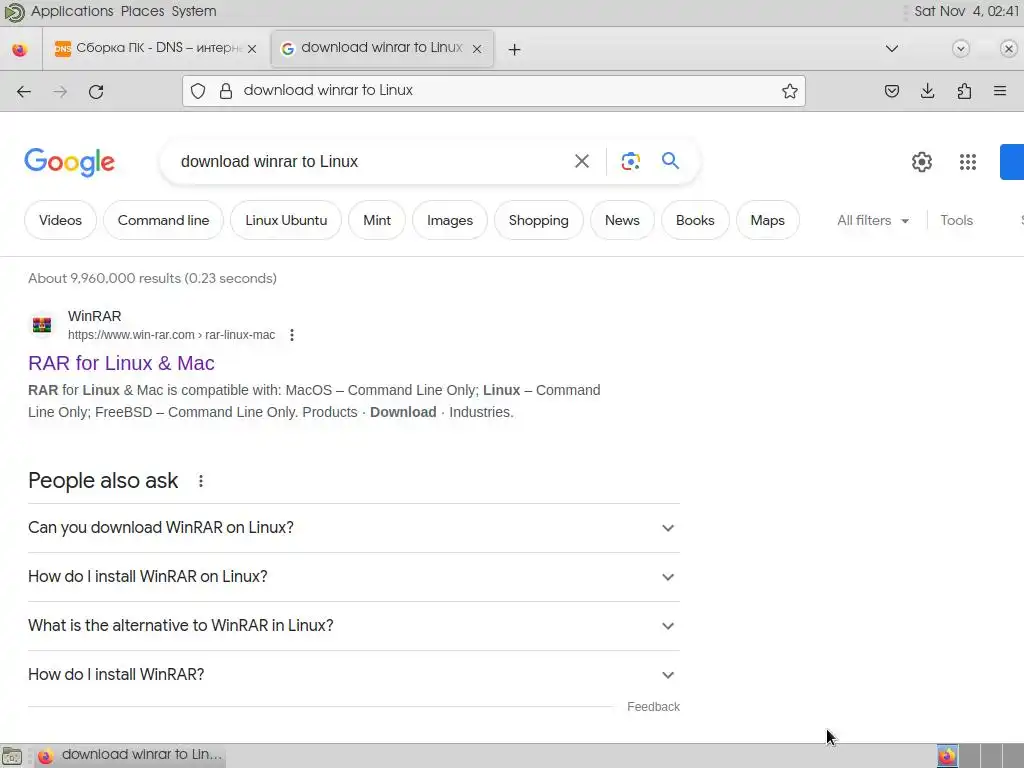Open a new browser tab

(515, 50)
